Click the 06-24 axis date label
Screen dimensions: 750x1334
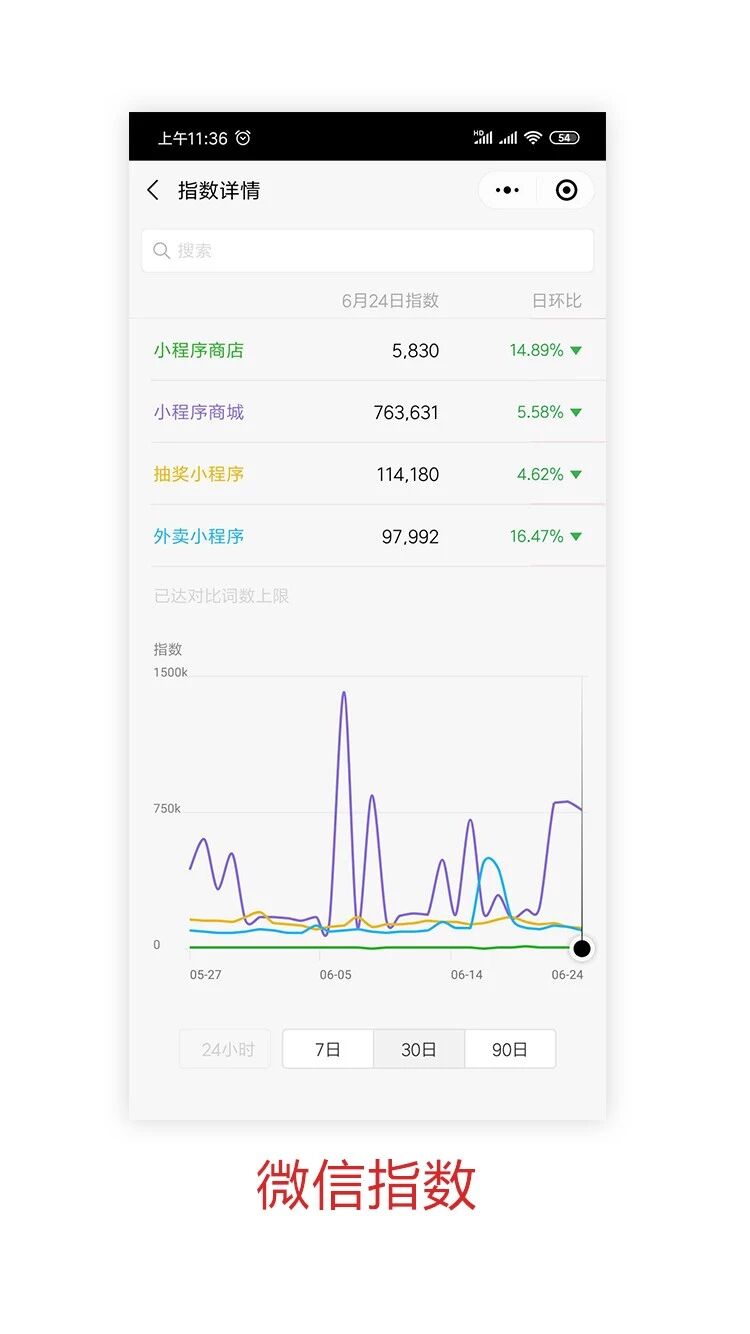567,974
